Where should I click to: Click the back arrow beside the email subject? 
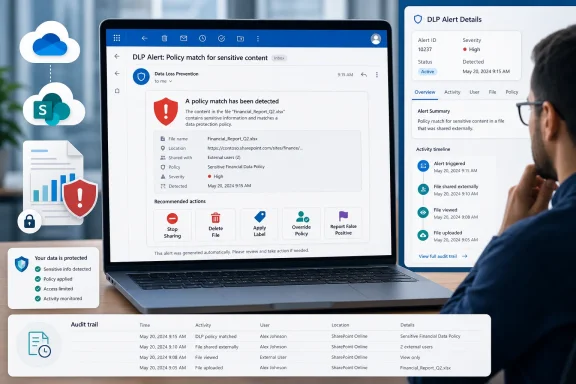(117, 56)
